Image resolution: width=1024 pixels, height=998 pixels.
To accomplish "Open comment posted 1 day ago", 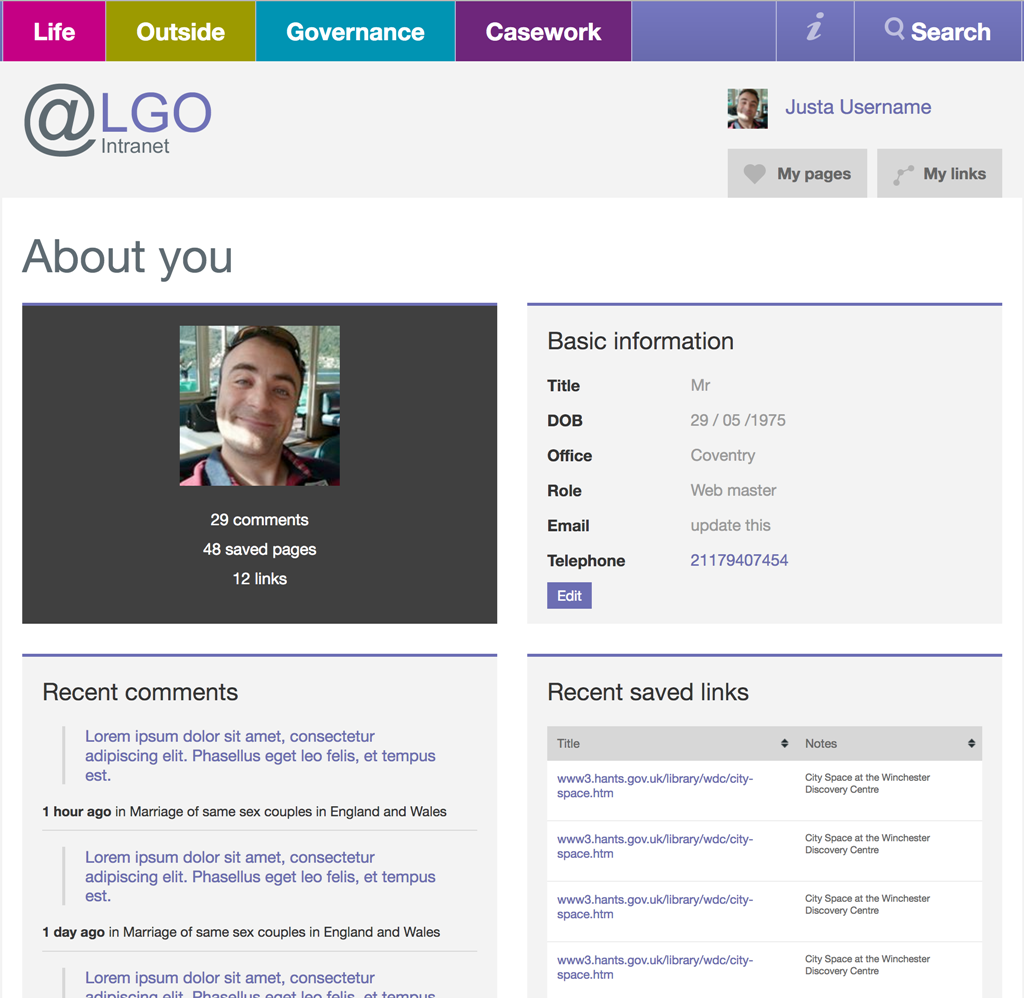I will [x=260, y=877].
